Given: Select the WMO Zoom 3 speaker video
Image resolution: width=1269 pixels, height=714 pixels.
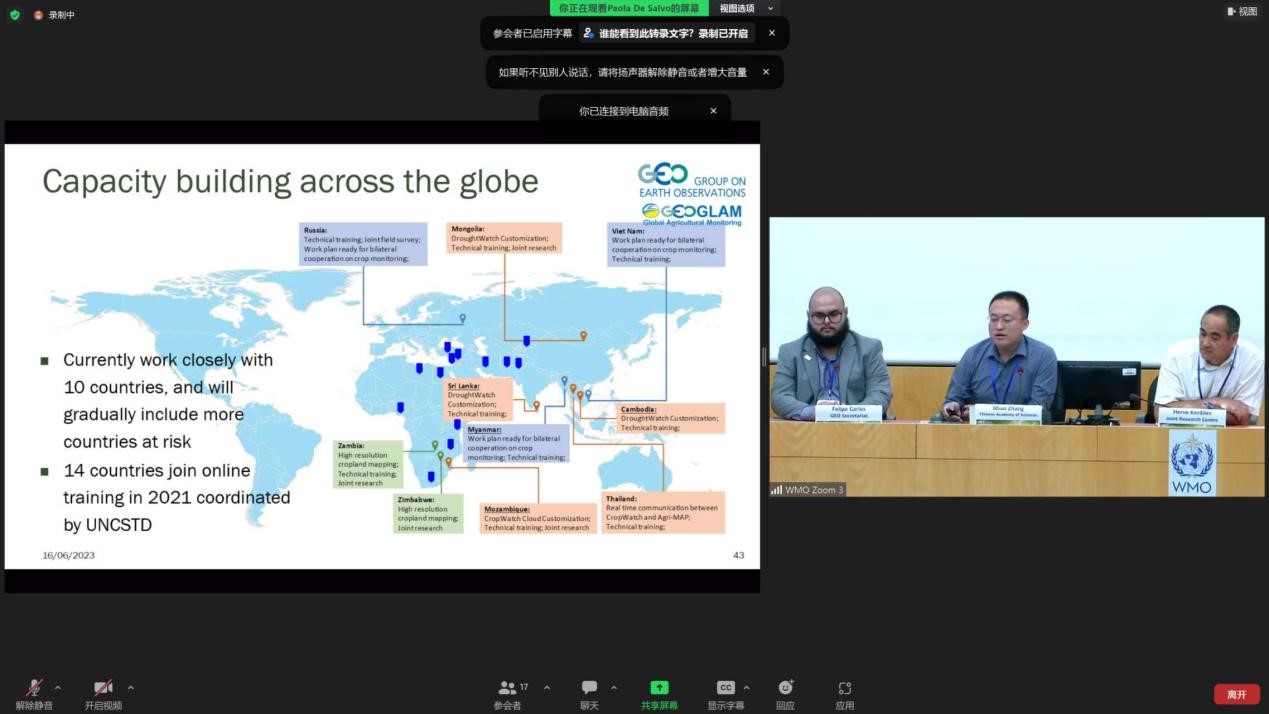Looking at the screenshot, I should pos(1016,357).
